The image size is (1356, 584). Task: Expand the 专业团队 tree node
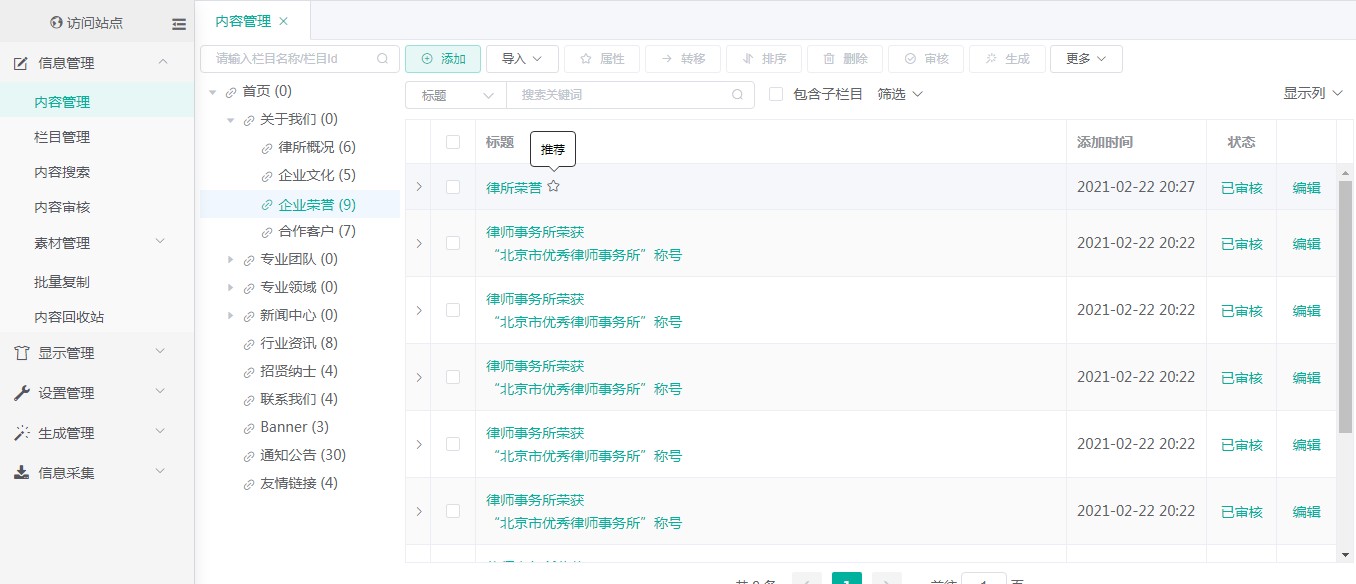(x=231, y=259)
